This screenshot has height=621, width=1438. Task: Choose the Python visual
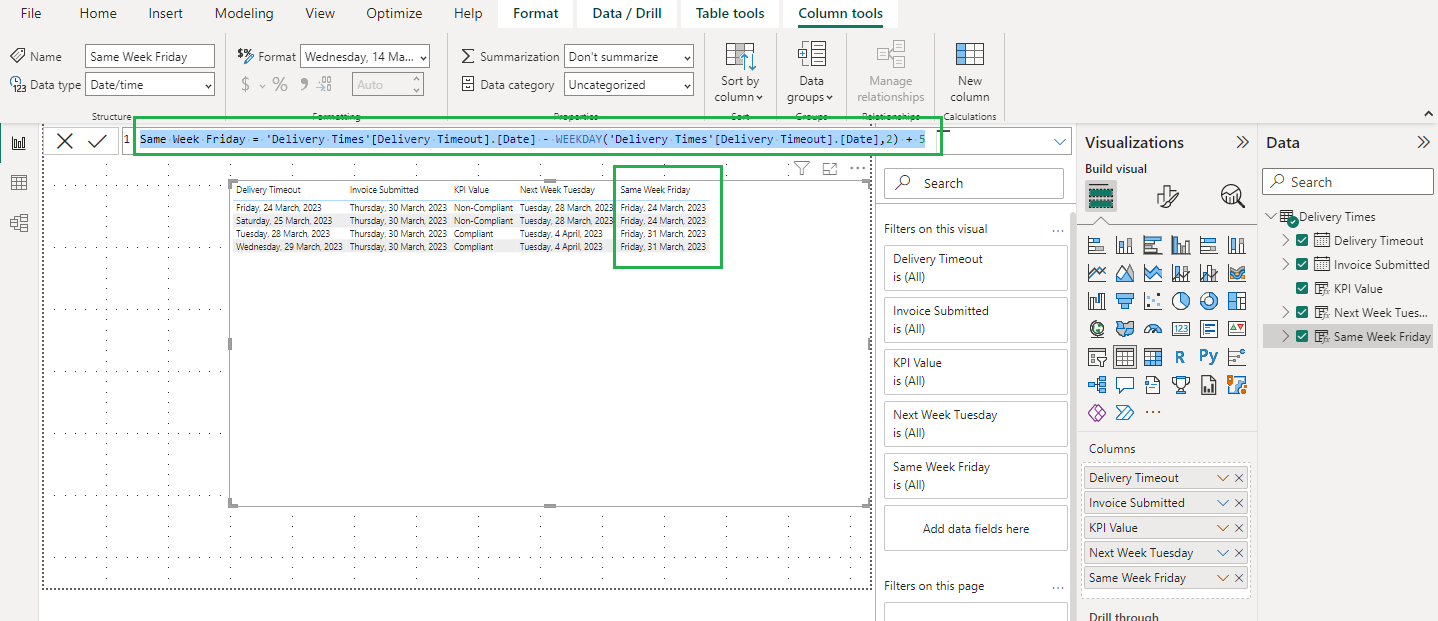pos(1208,357)
